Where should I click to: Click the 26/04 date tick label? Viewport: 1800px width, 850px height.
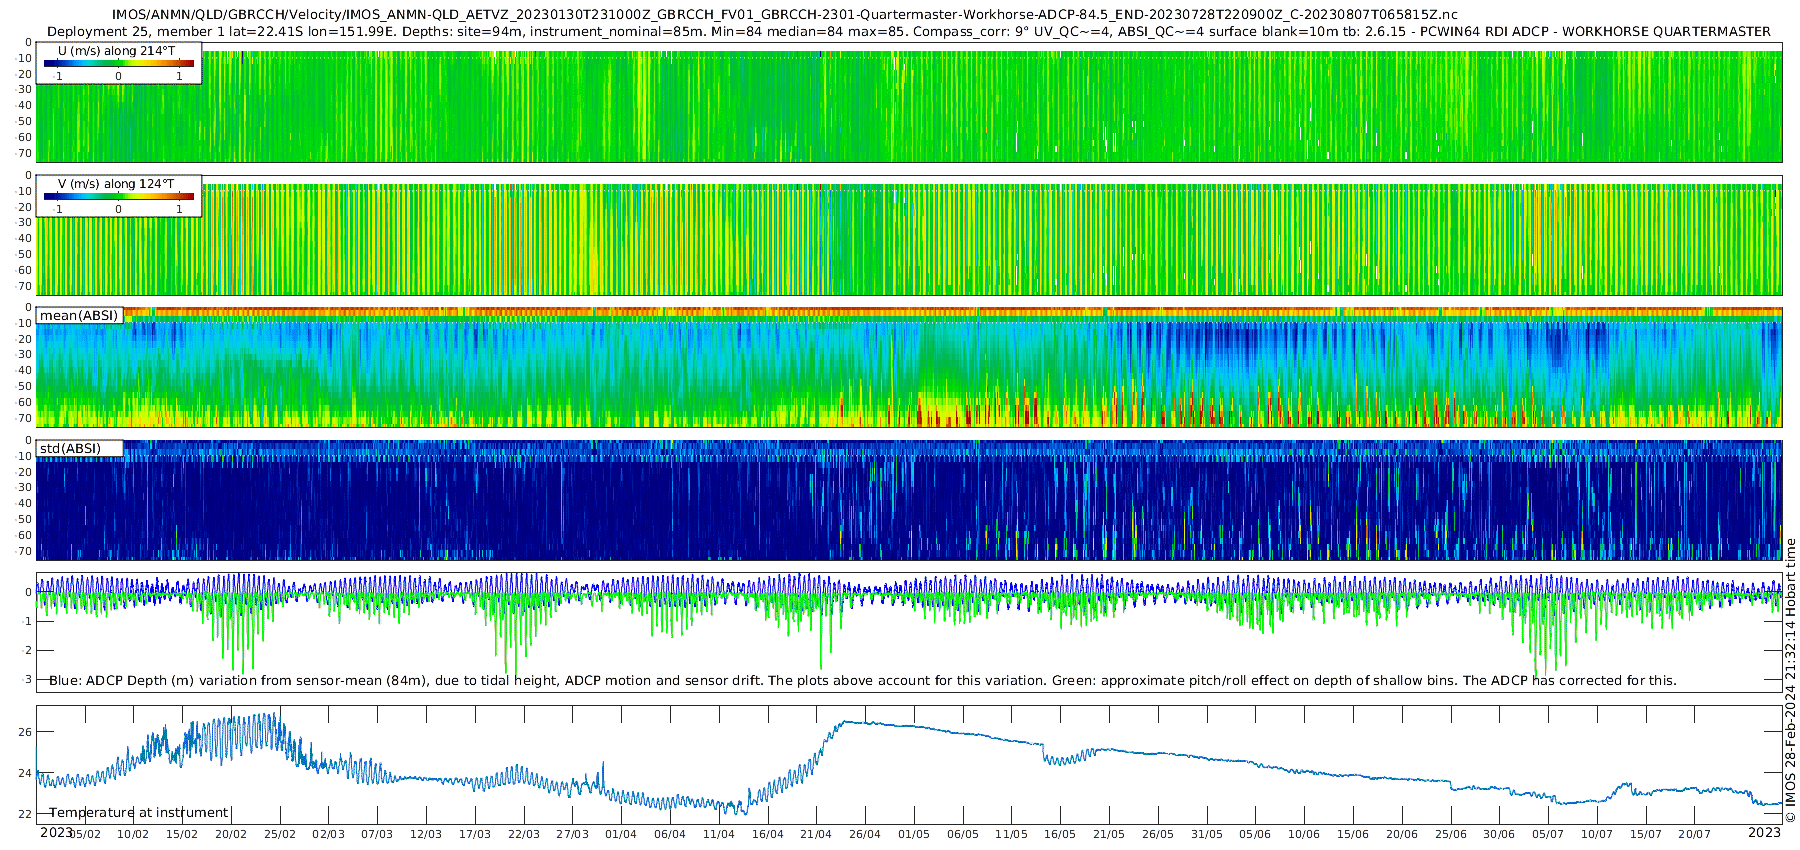click(x=865, y=834)
